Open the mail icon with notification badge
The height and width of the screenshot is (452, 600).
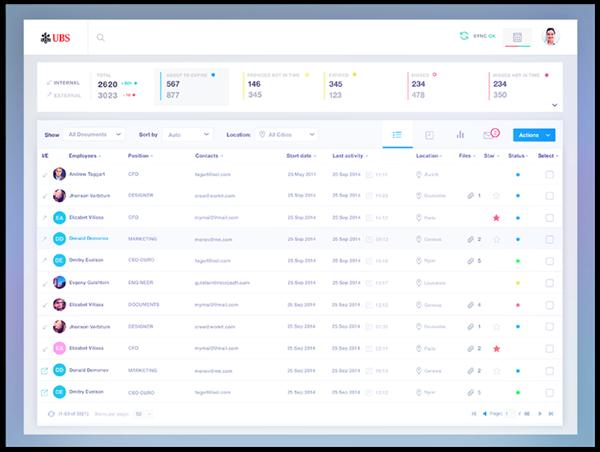click(x=488, y=134)
